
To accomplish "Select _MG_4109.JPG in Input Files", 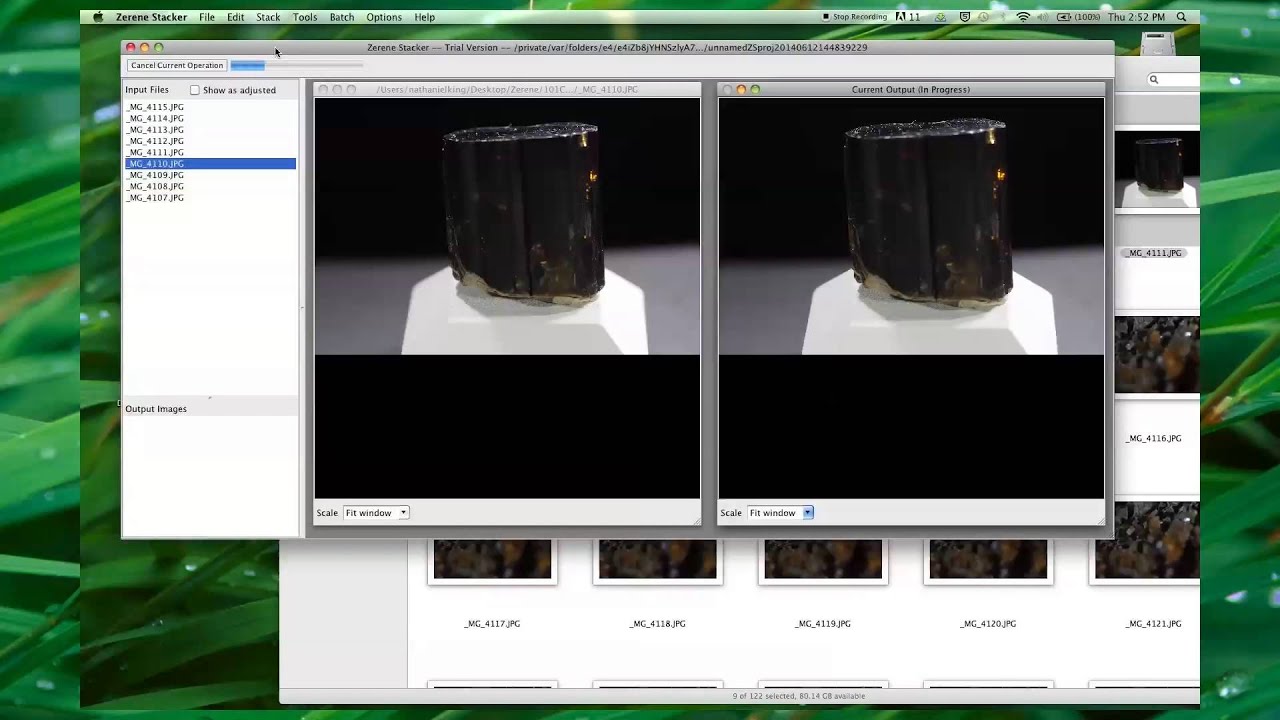I will pos(210,175).
